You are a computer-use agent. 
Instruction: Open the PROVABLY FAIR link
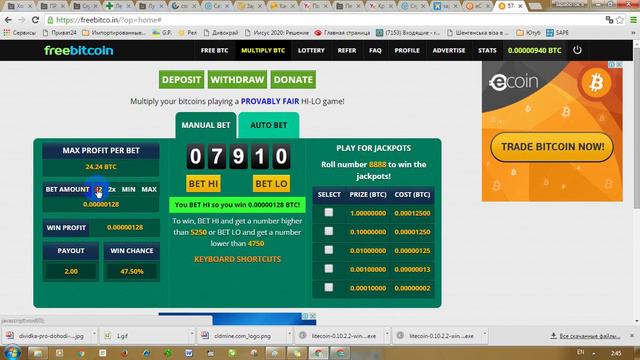coord(270,101)
